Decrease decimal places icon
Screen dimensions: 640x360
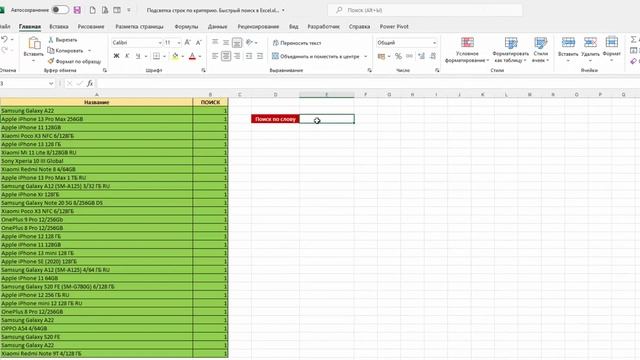433,56
